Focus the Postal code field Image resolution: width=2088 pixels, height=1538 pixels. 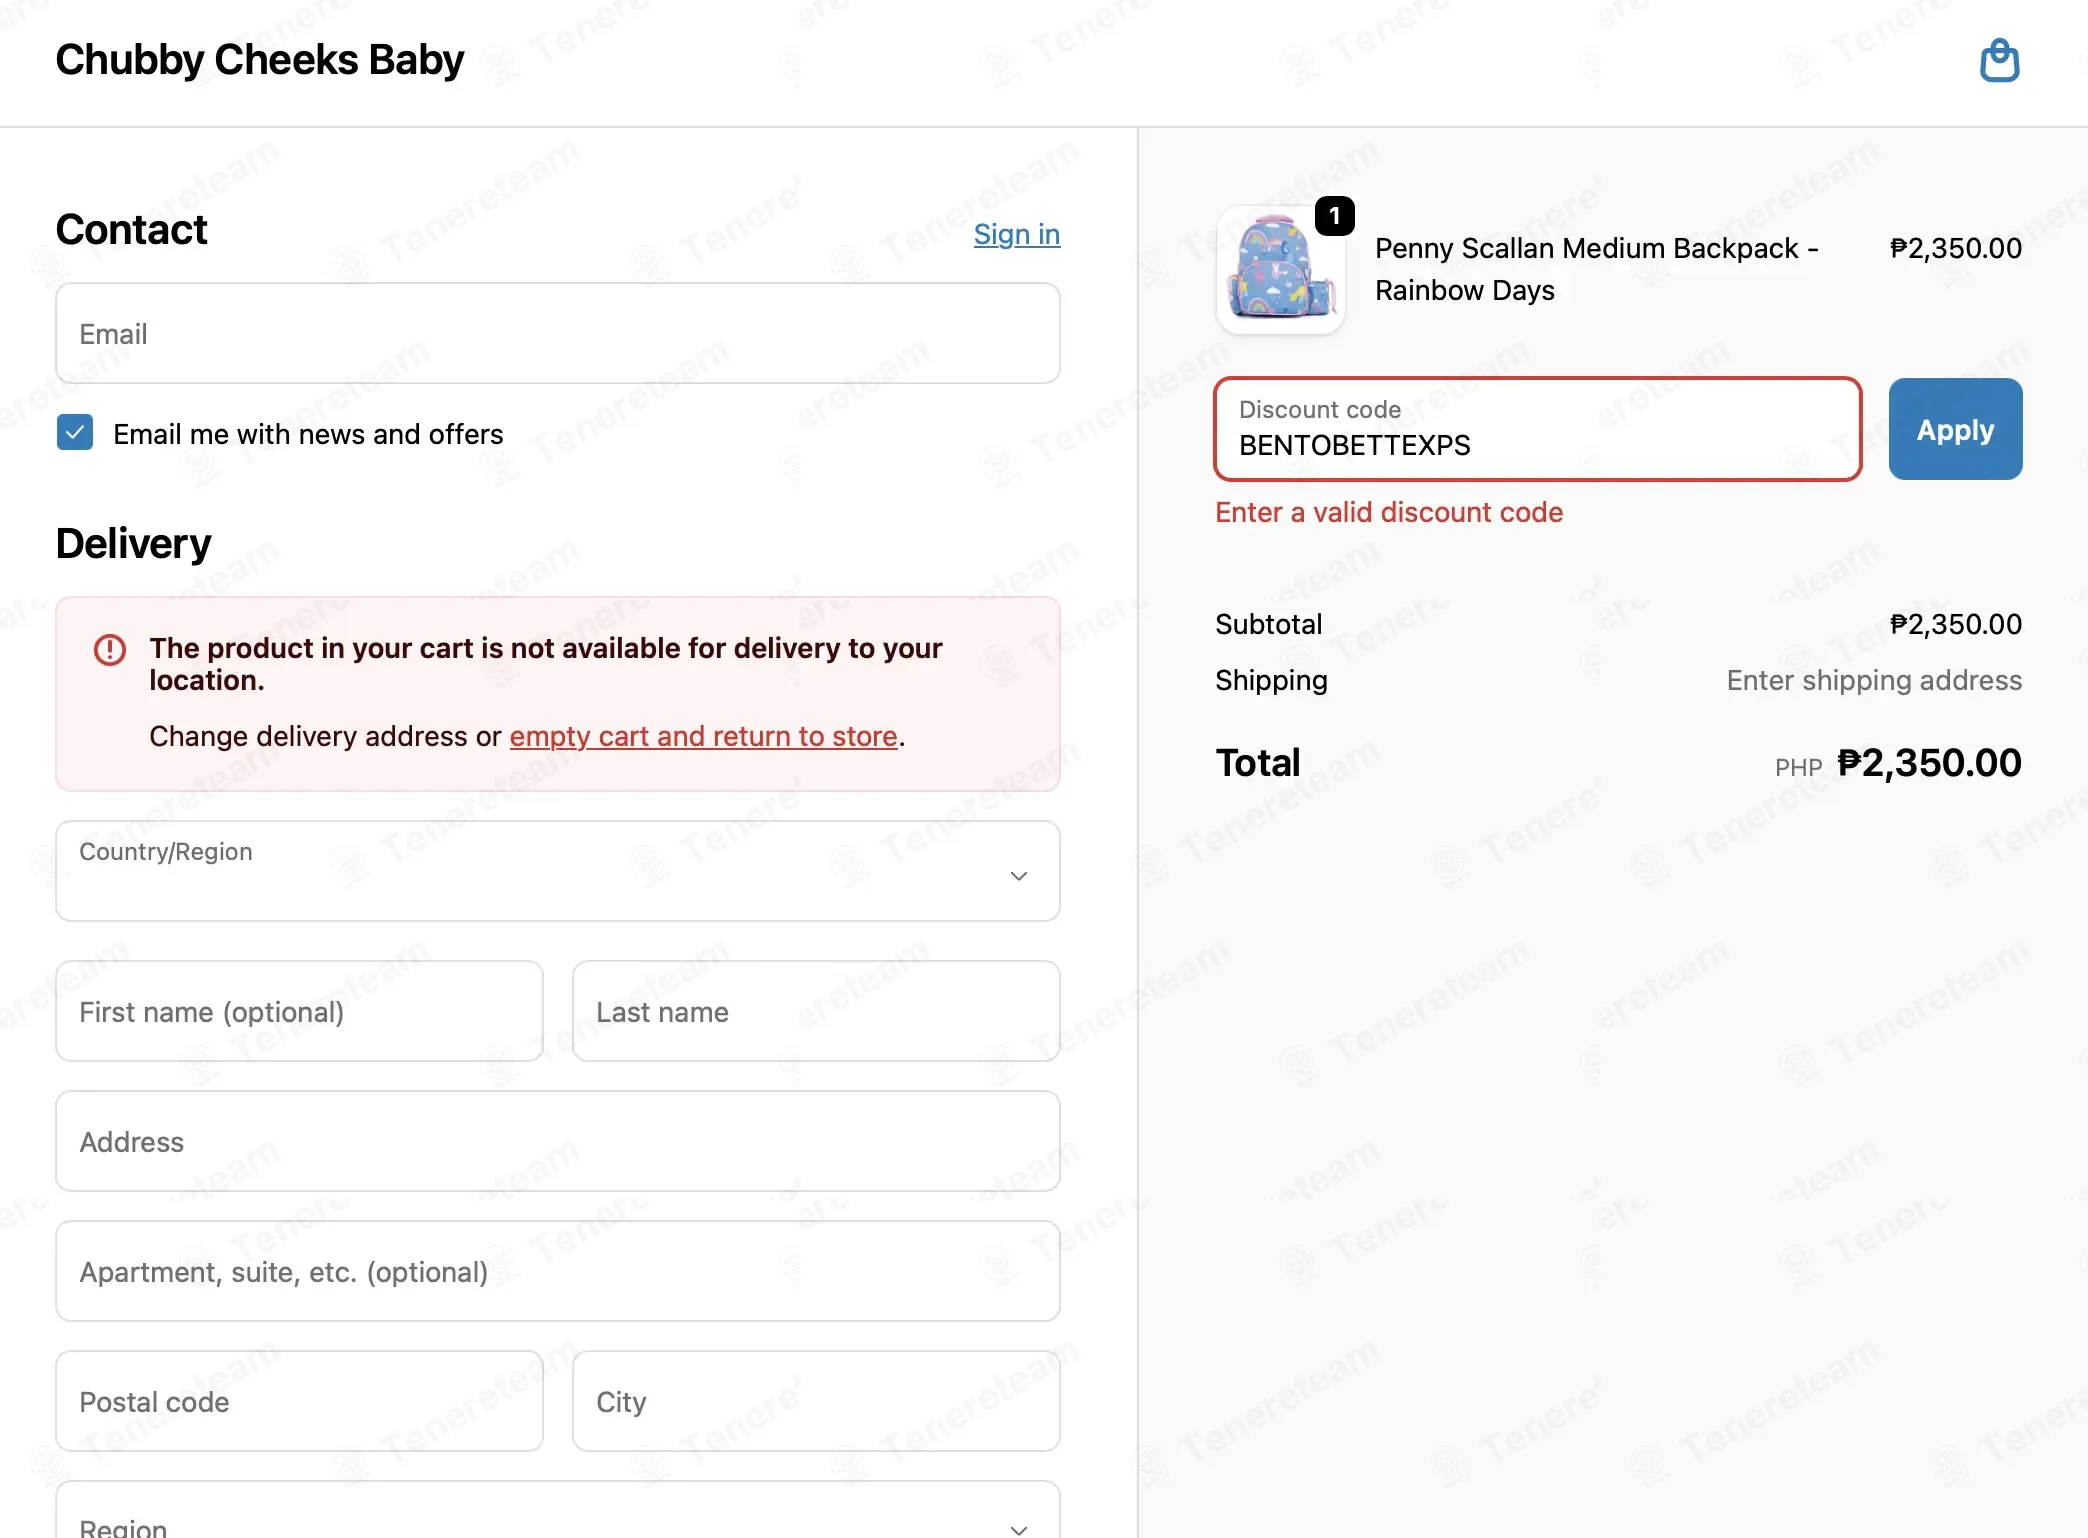(x=299, y=1401)
